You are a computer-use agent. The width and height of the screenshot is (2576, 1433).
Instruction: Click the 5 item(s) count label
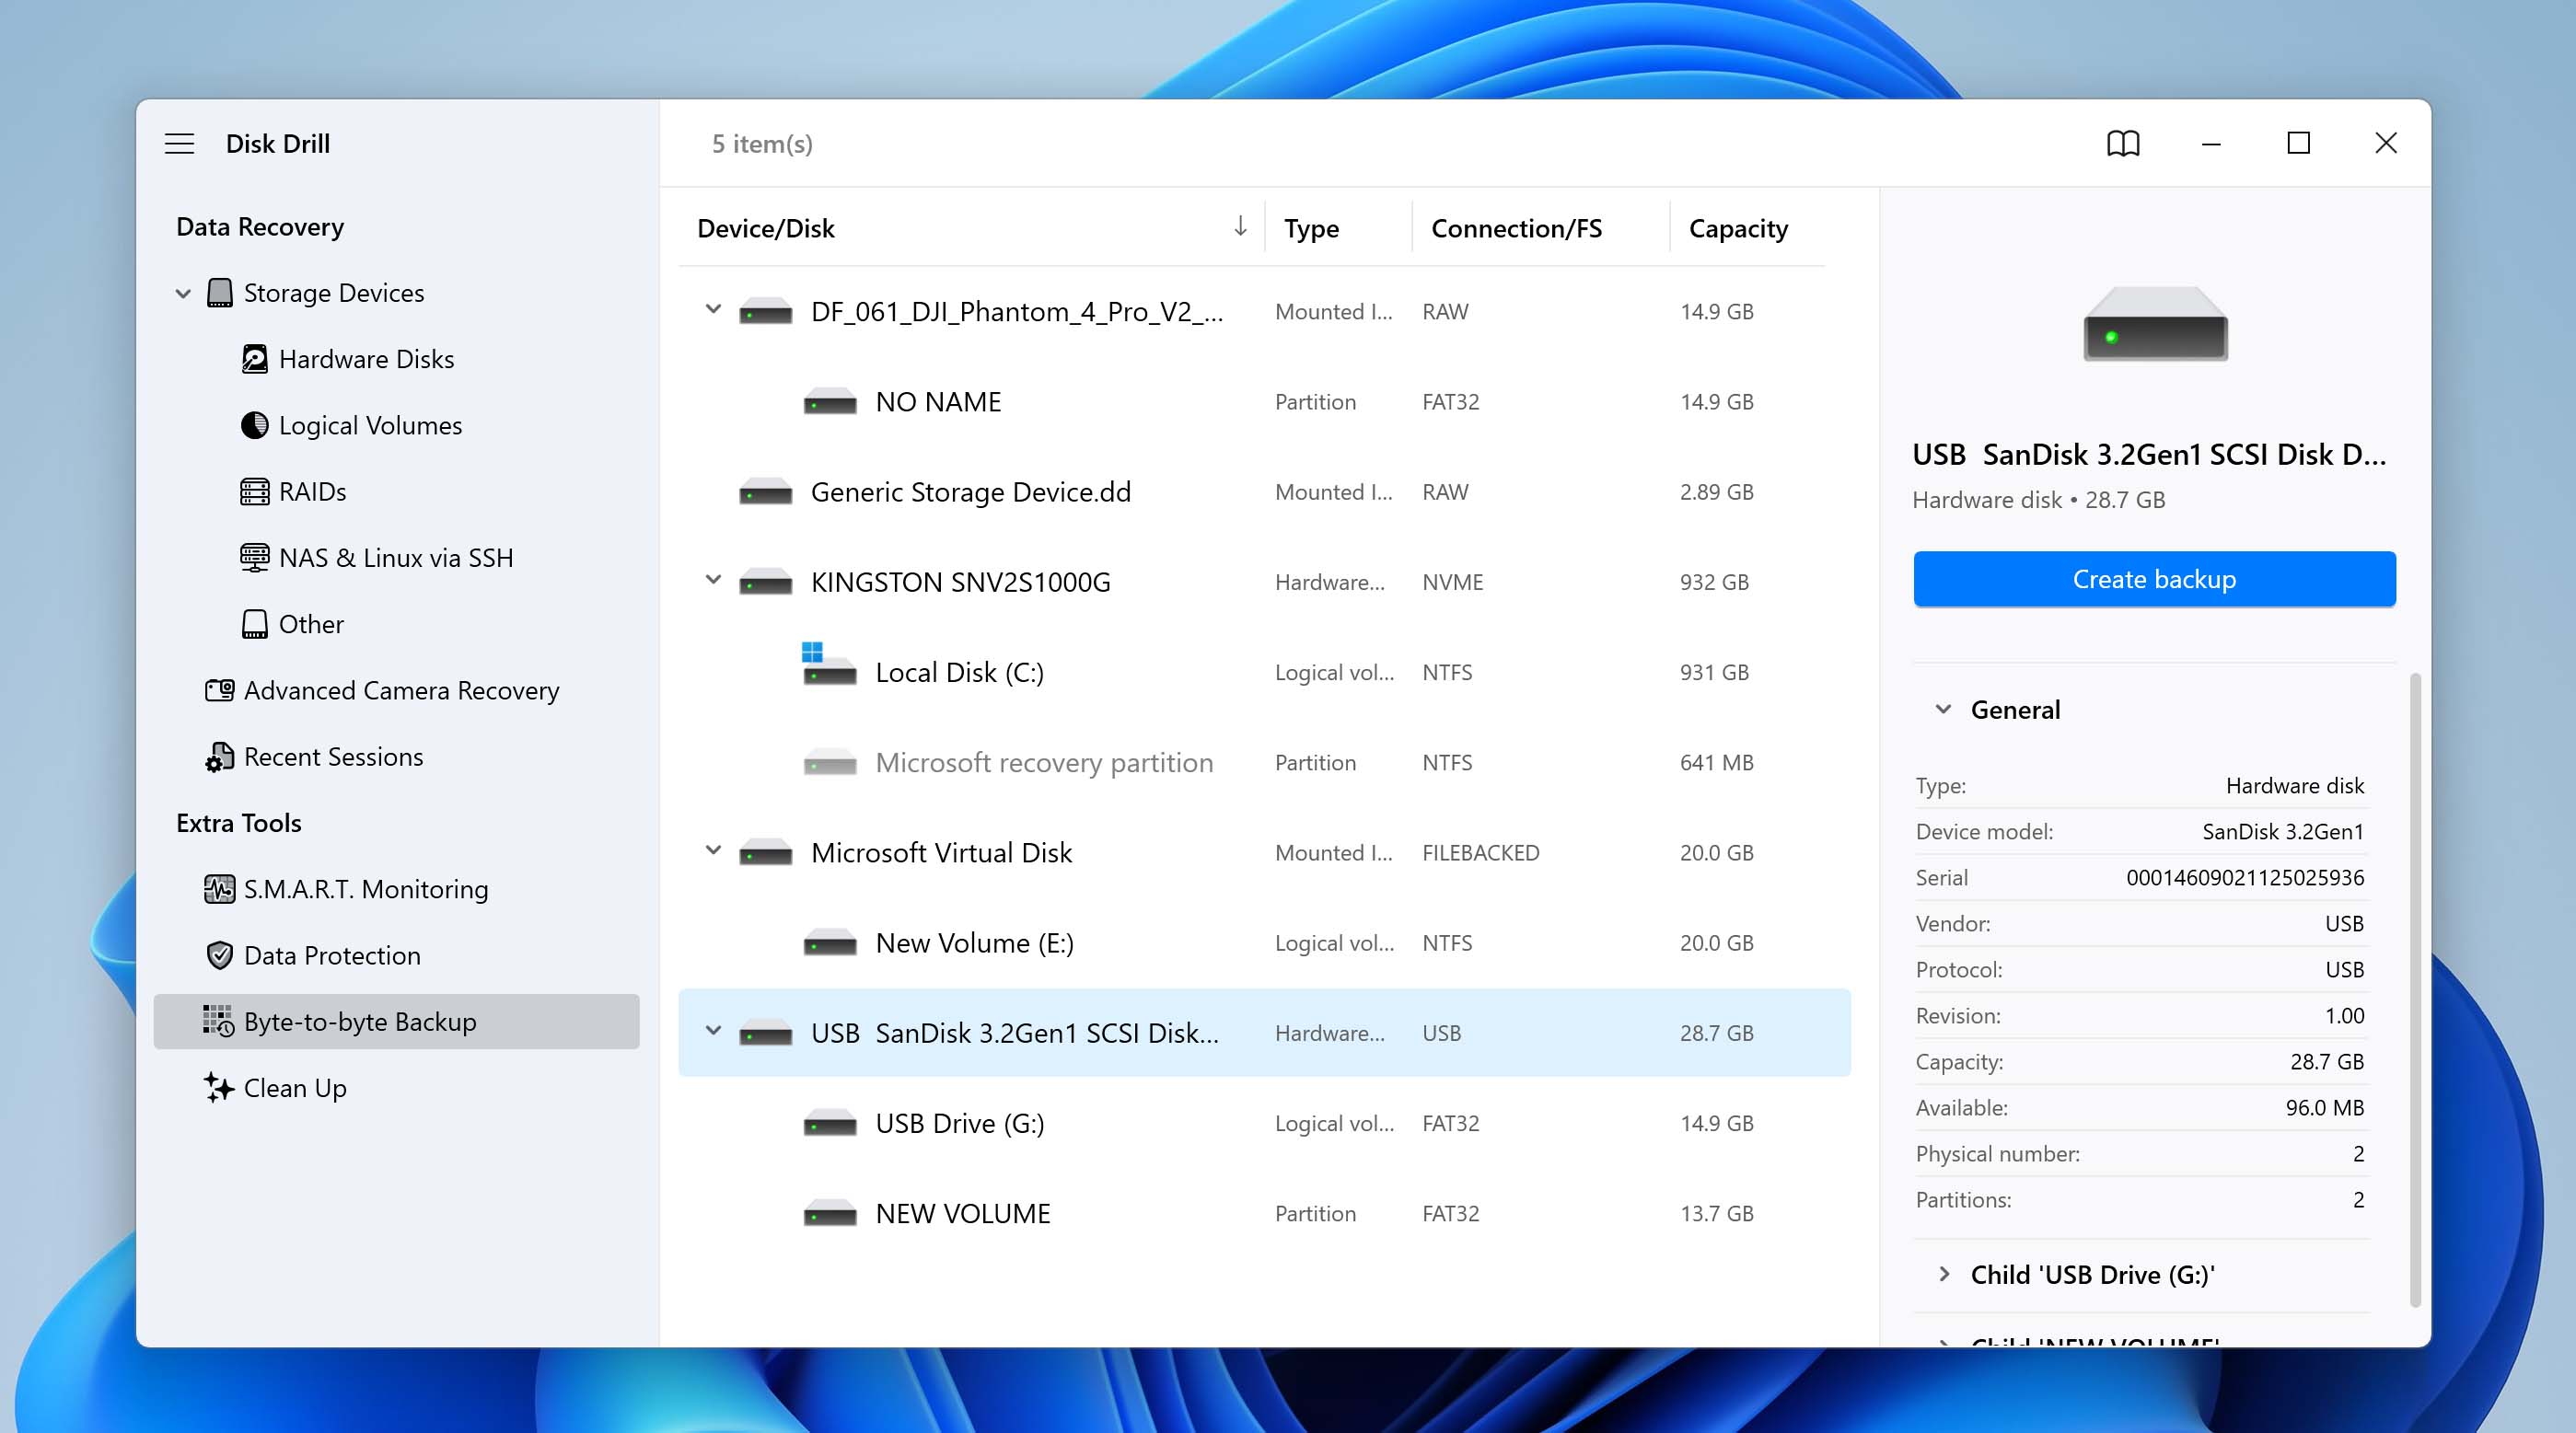coord(762,144)
